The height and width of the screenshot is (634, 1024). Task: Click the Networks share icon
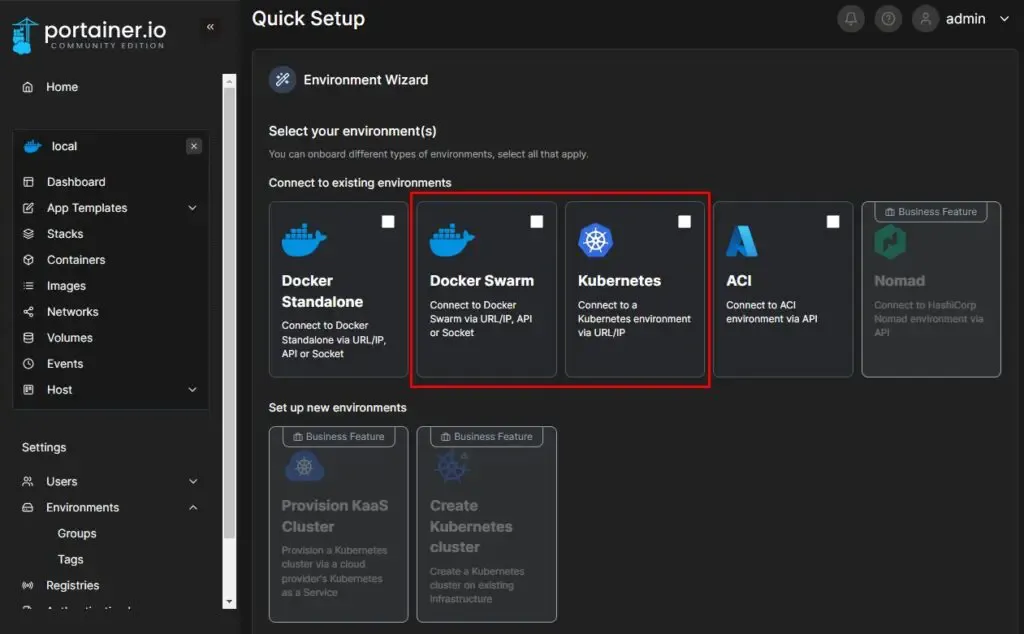coord(28,311)
